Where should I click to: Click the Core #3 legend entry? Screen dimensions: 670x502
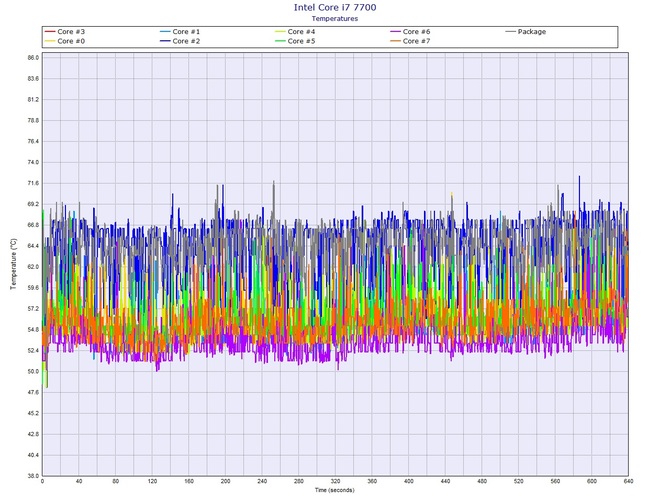tap(65, 32)
